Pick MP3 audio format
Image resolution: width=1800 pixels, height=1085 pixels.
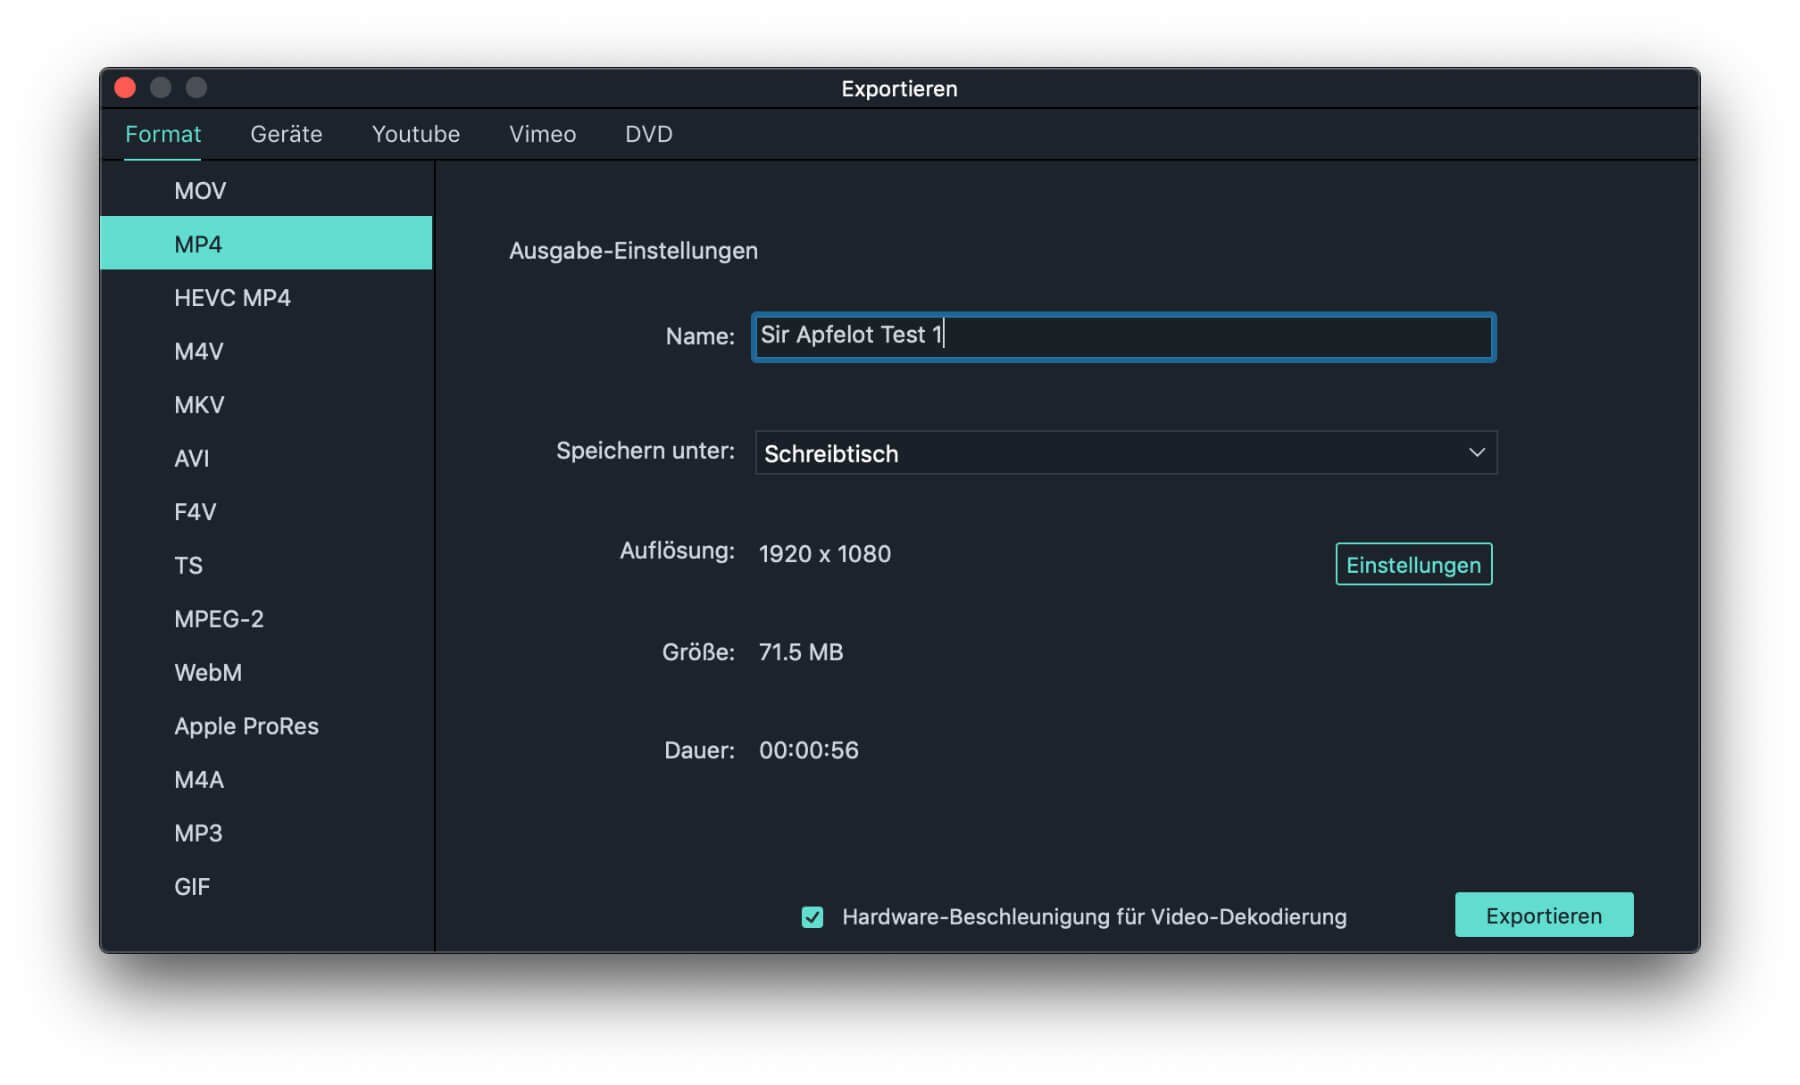click(266, 832)
